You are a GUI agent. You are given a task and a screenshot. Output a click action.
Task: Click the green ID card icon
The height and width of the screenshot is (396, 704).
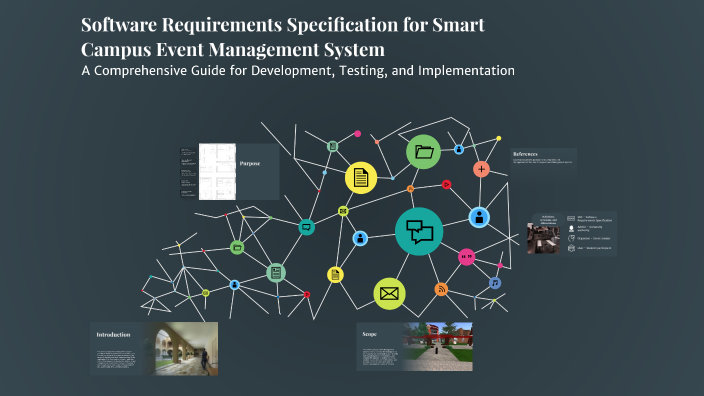tap(276, 273)
